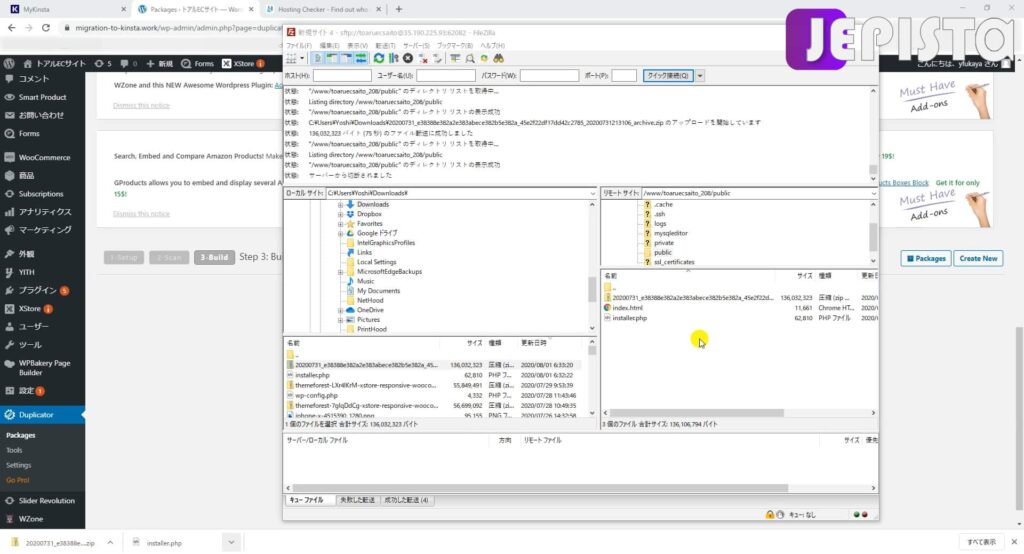Open the FileZilla Site Manager icon
Viewport: 1024px width, 554px height.
click(x=291, y=58)
